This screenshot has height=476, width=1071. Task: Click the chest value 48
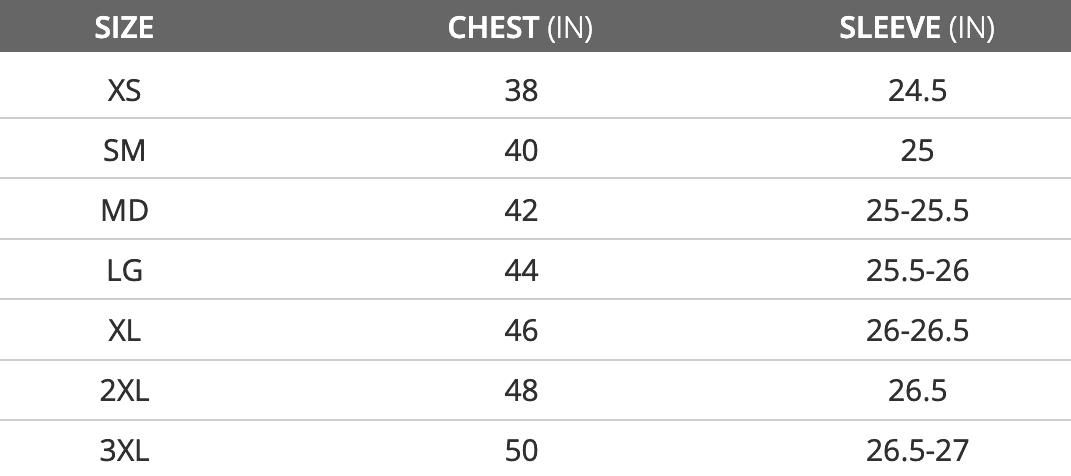click(521, 390)
